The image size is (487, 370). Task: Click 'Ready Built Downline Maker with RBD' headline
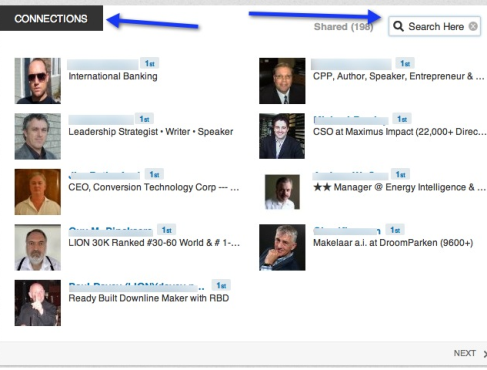point(149,298)
